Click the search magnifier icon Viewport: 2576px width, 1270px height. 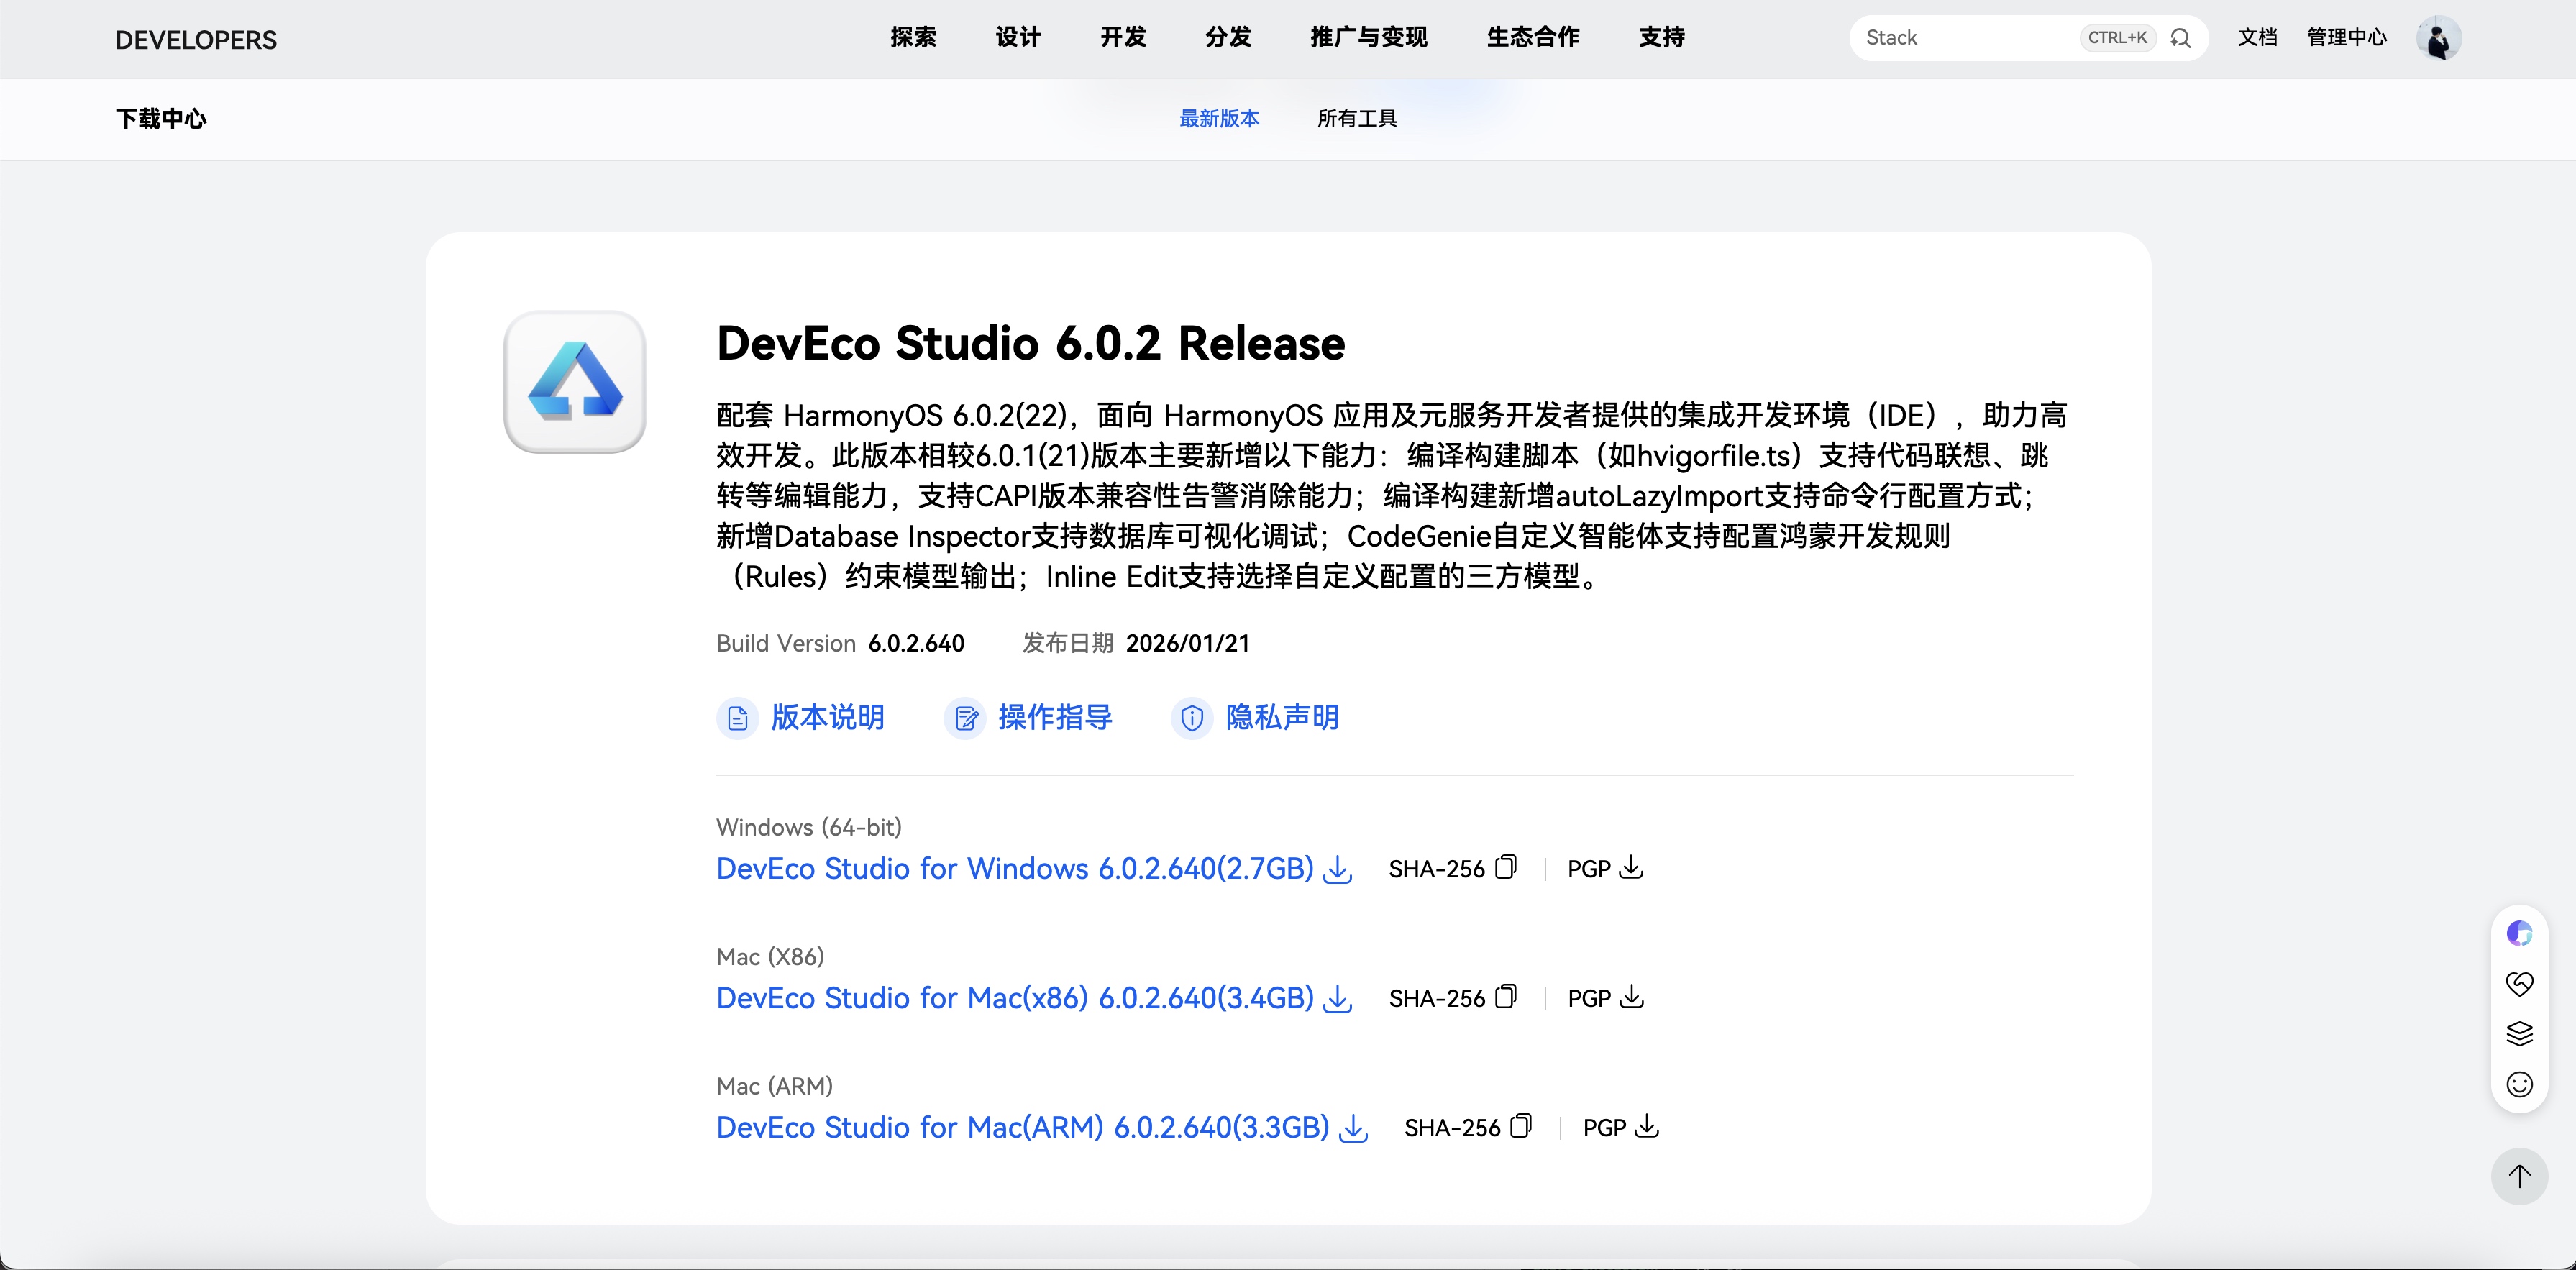[2181, 38]
